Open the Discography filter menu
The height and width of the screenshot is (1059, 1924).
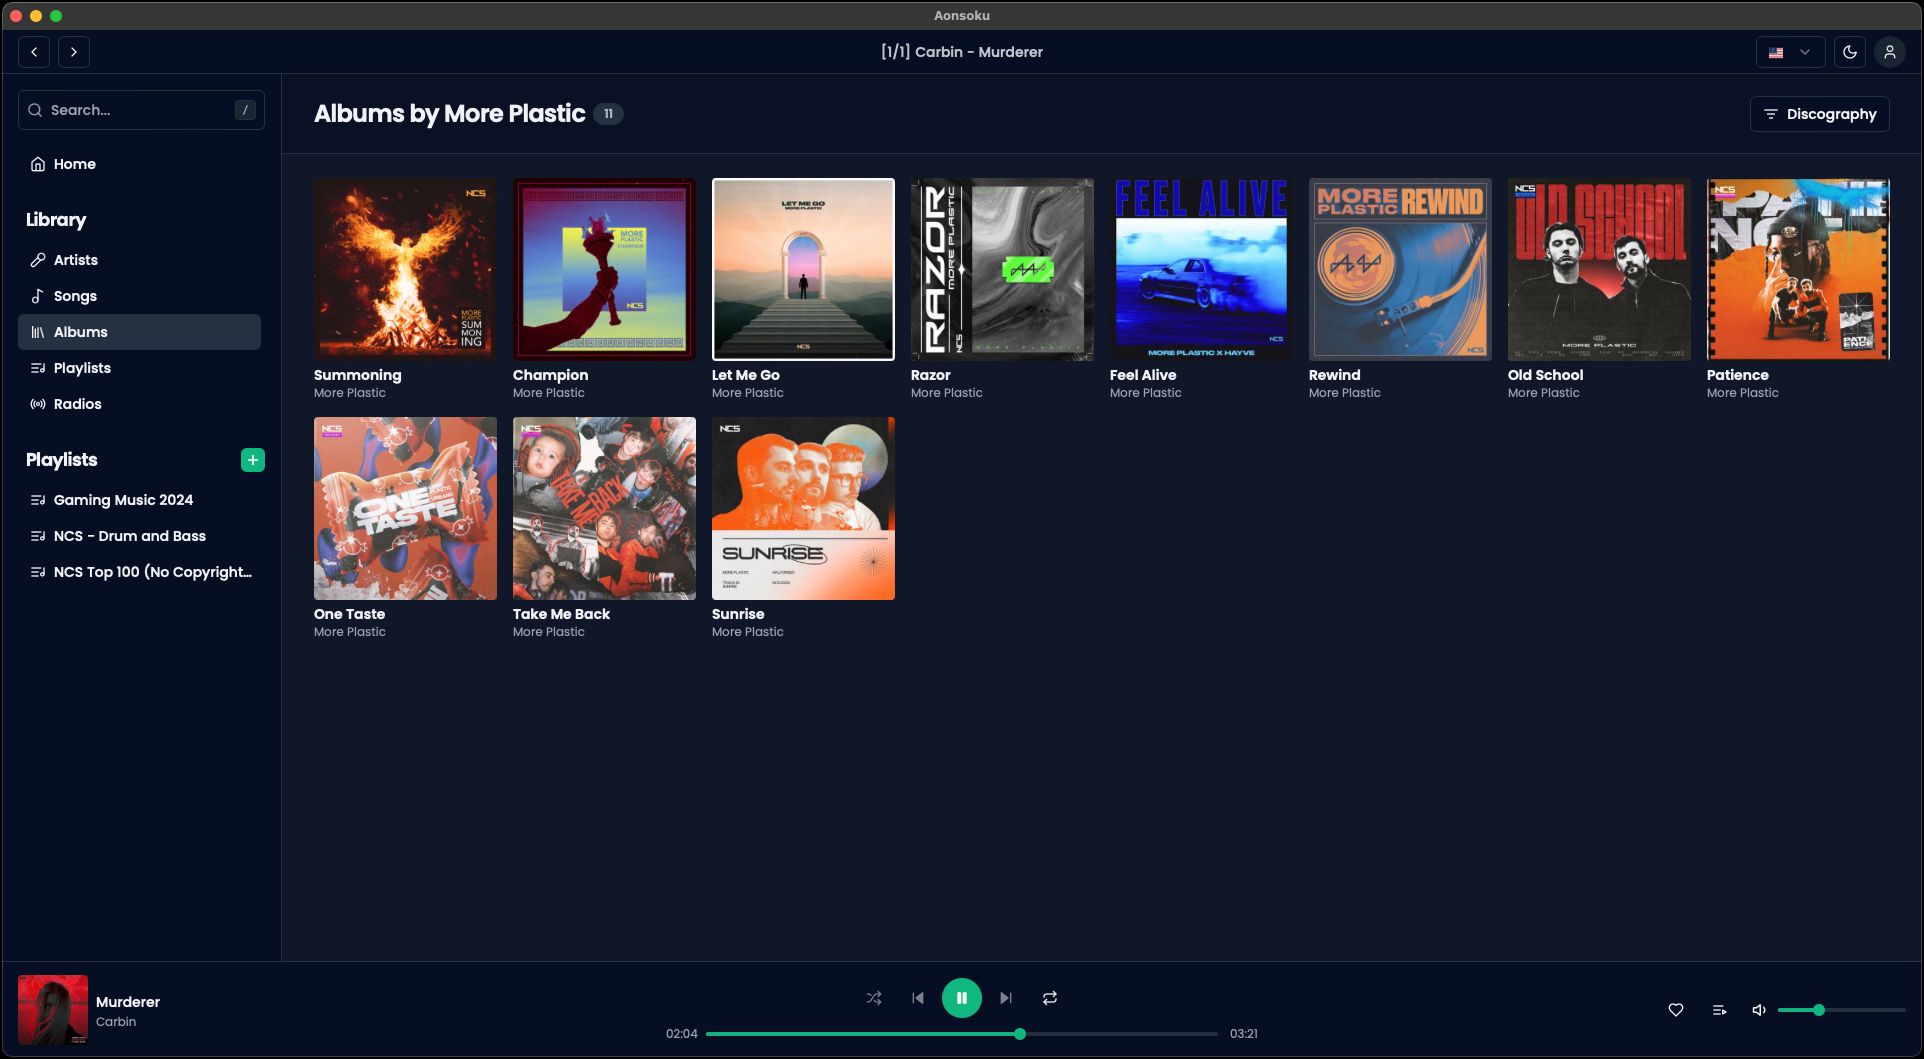pyautogui.click(x=1819, y=113)
